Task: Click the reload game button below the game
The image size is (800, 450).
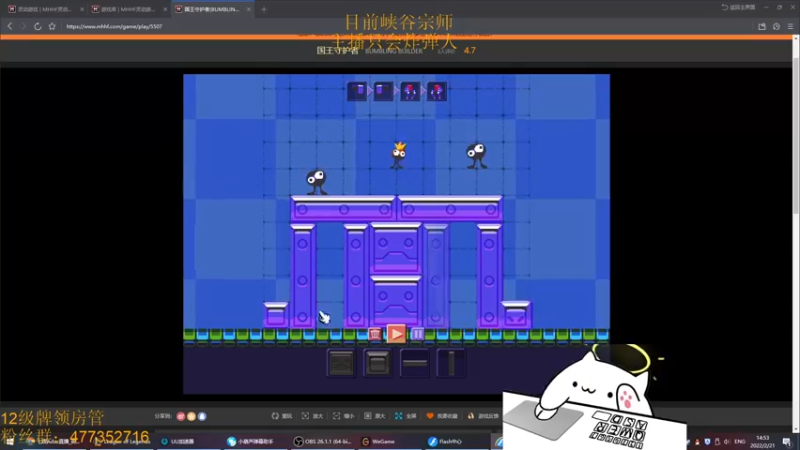Action: point(282,416)
